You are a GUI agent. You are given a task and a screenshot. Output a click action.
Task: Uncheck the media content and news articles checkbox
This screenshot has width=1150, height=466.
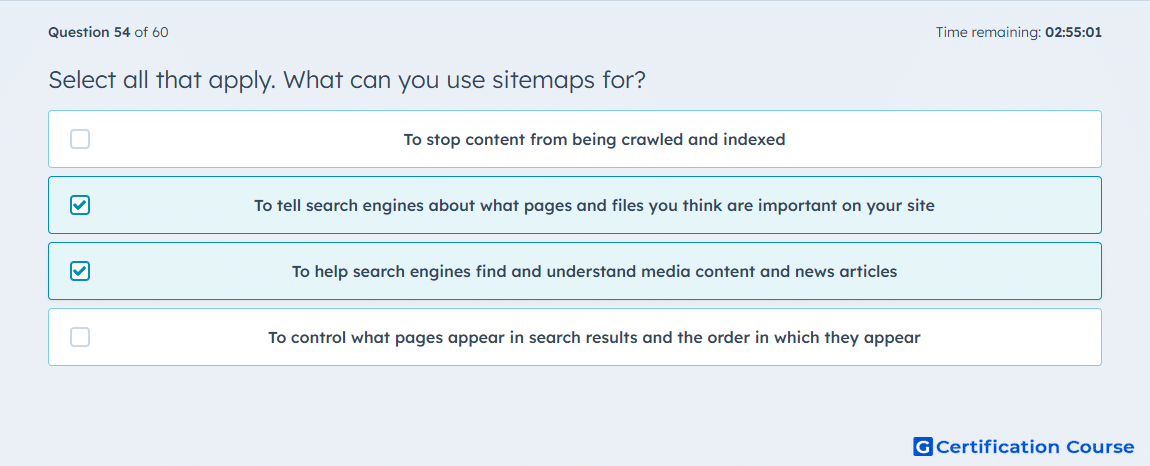(x=80, y=271)
